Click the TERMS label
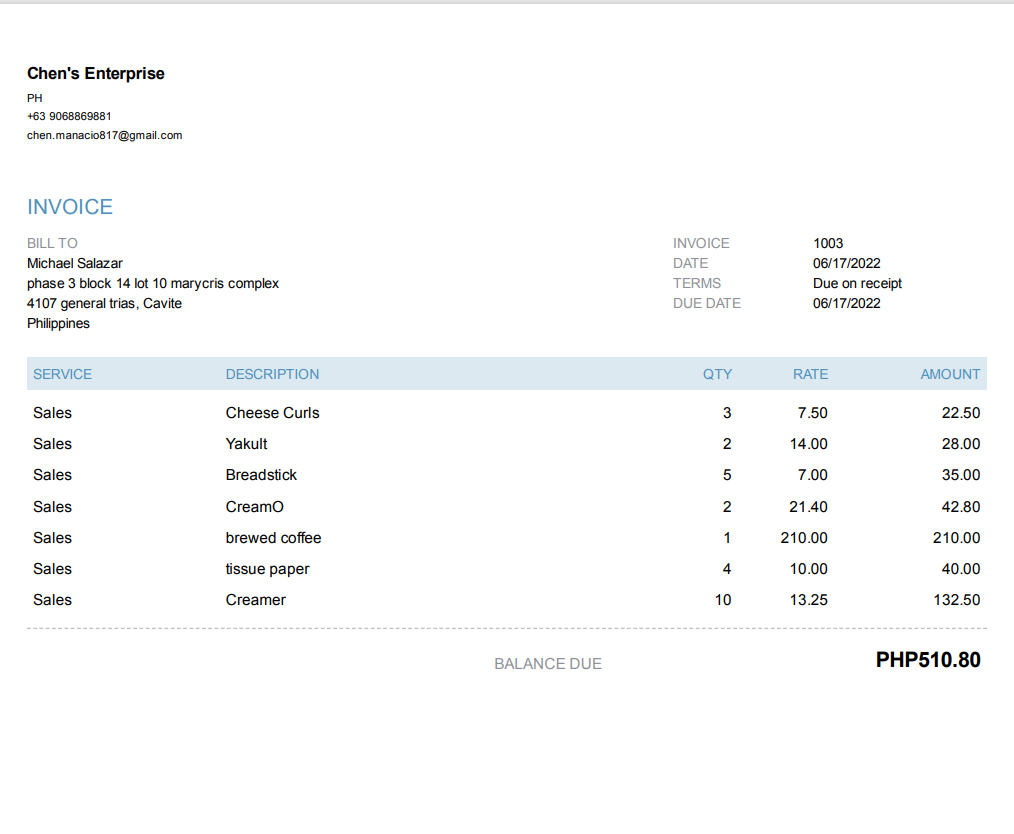 click(697, 283)
